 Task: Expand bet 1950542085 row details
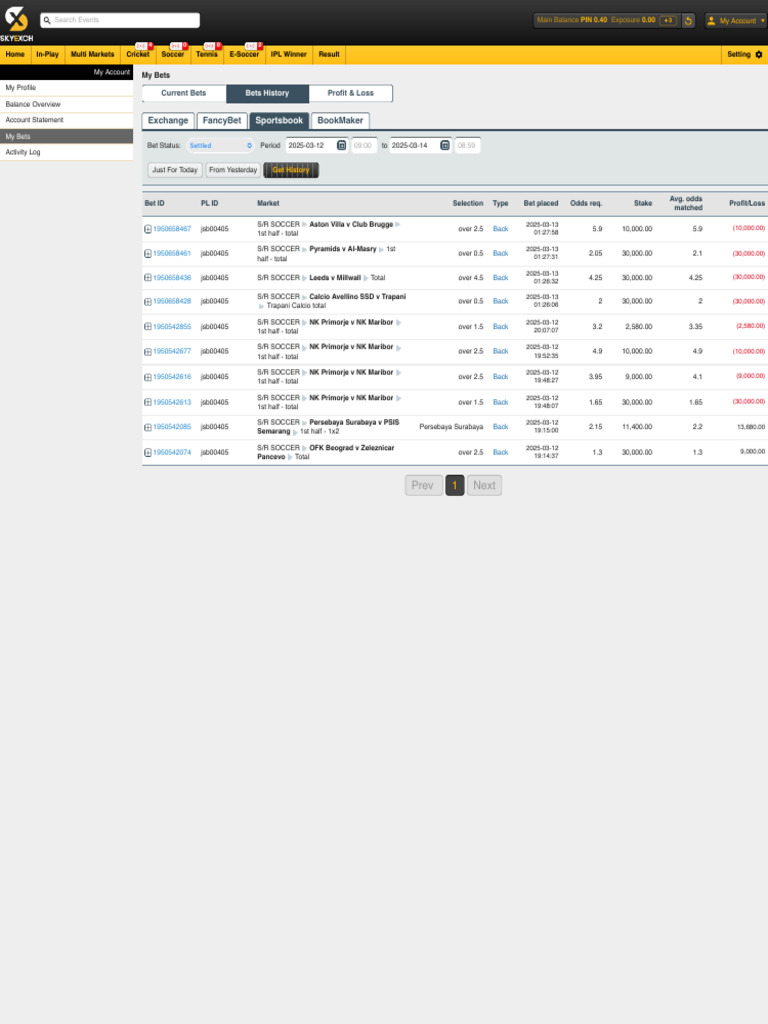tap(148, 427)
